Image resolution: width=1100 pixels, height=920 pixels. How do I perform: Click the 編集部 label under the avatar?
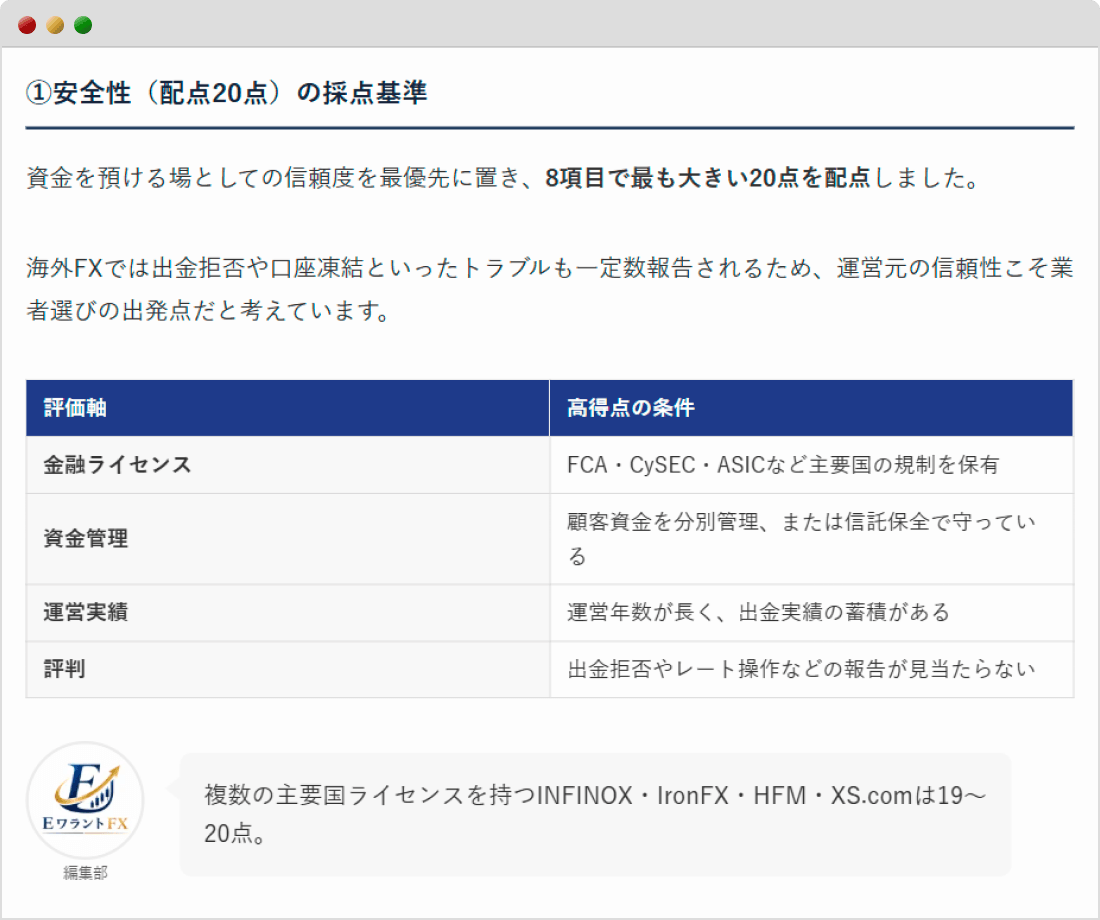point(85,872)
